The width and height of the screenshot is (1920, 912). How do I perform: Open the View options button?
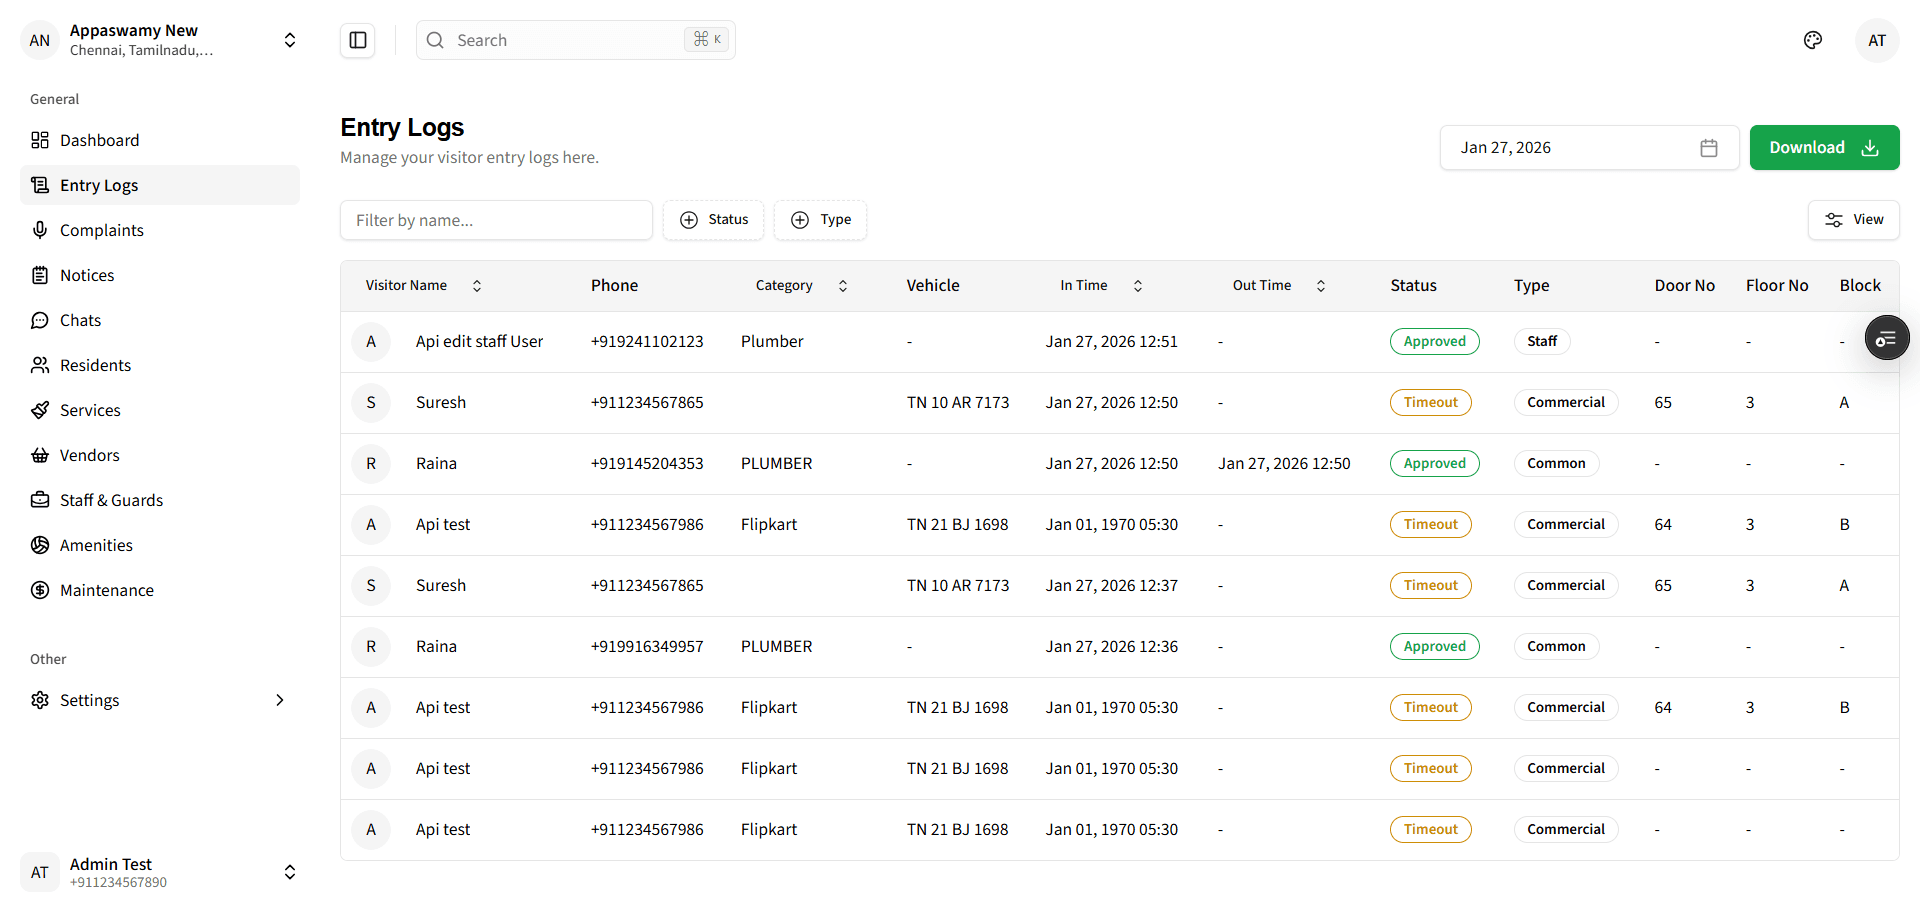pos(1853,220)
